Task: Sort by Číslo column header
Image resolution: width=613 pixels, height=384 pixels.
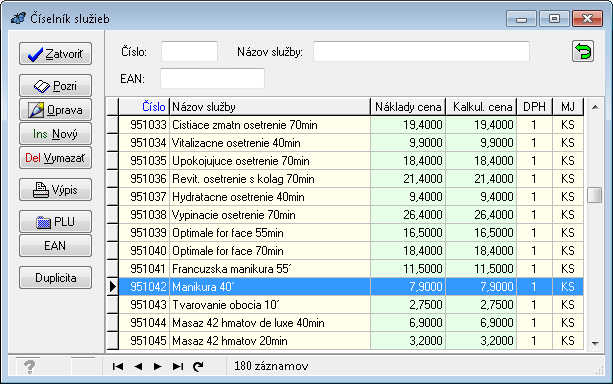Action: pyautogui.click(x=144, y=107)
